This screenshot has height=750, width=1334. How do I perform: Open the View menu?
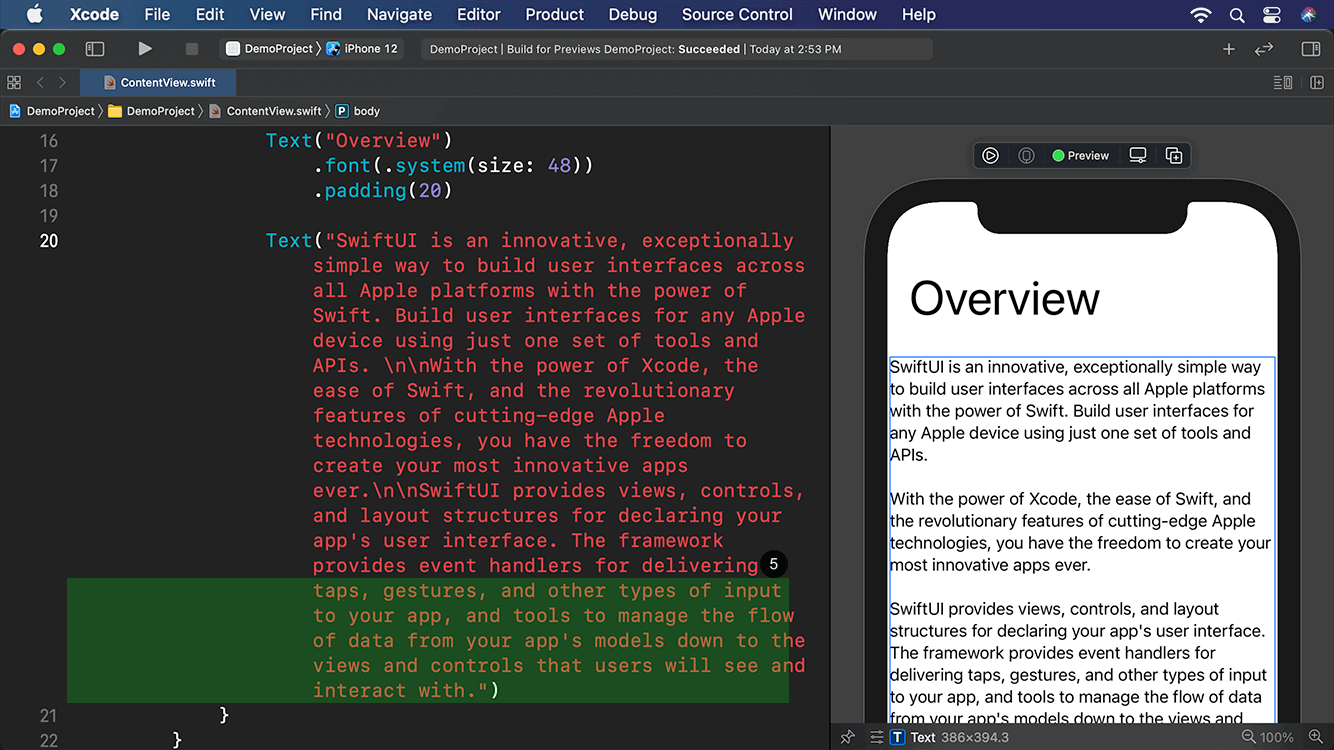pos(267,14)
